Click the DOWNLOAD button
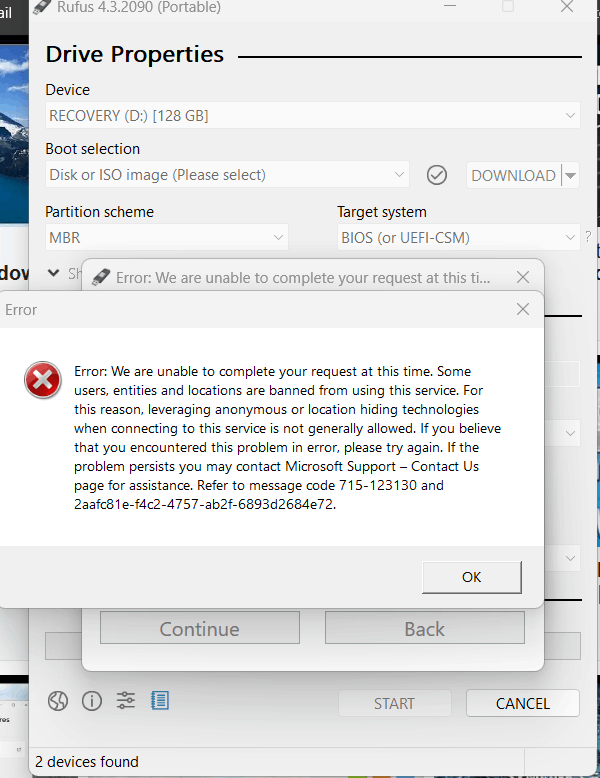 coord(513,175)
